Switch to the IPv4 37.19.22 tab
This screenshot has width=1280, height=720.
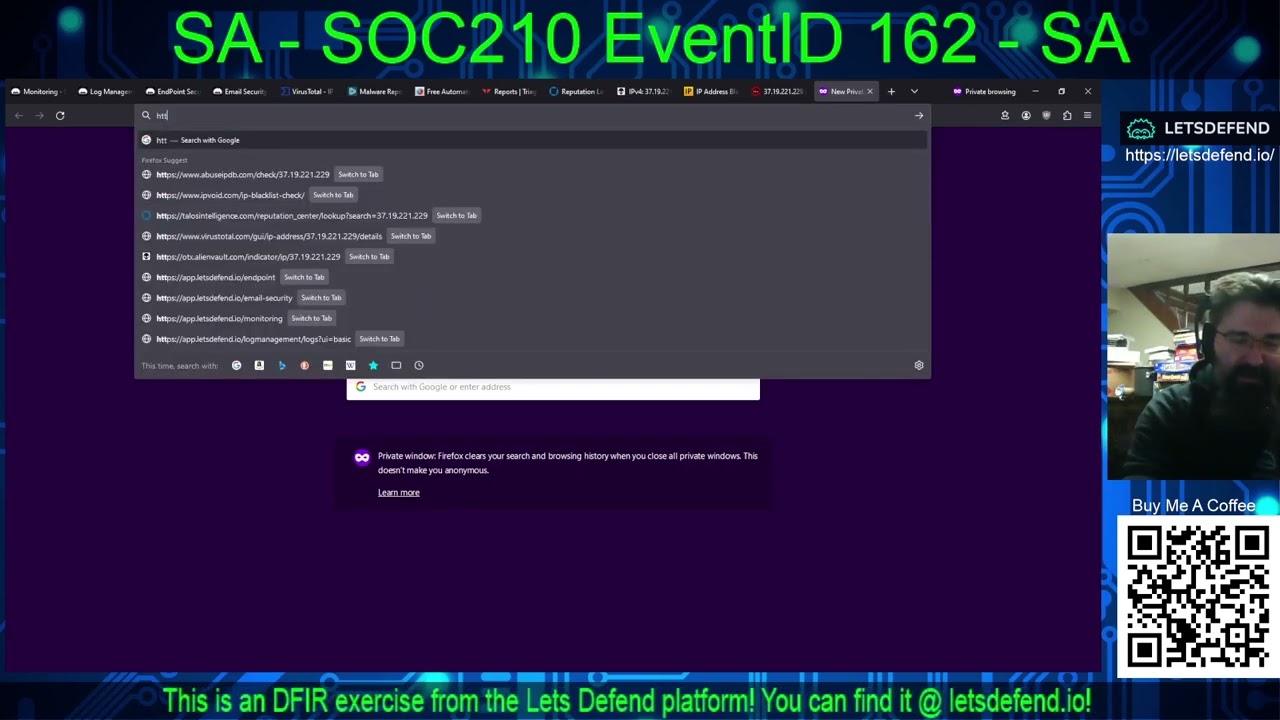point(644,91)
